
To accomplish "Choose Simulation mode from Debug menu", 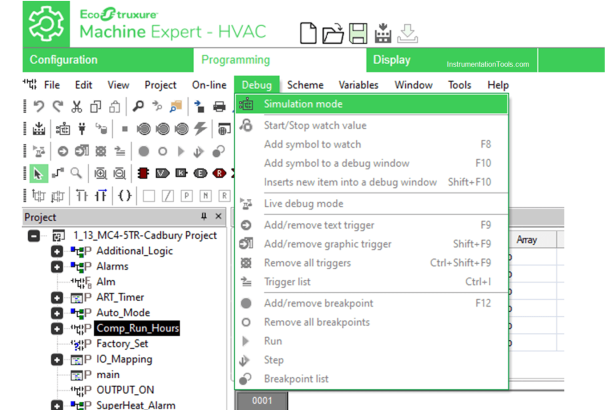I will tap(303, 104).
